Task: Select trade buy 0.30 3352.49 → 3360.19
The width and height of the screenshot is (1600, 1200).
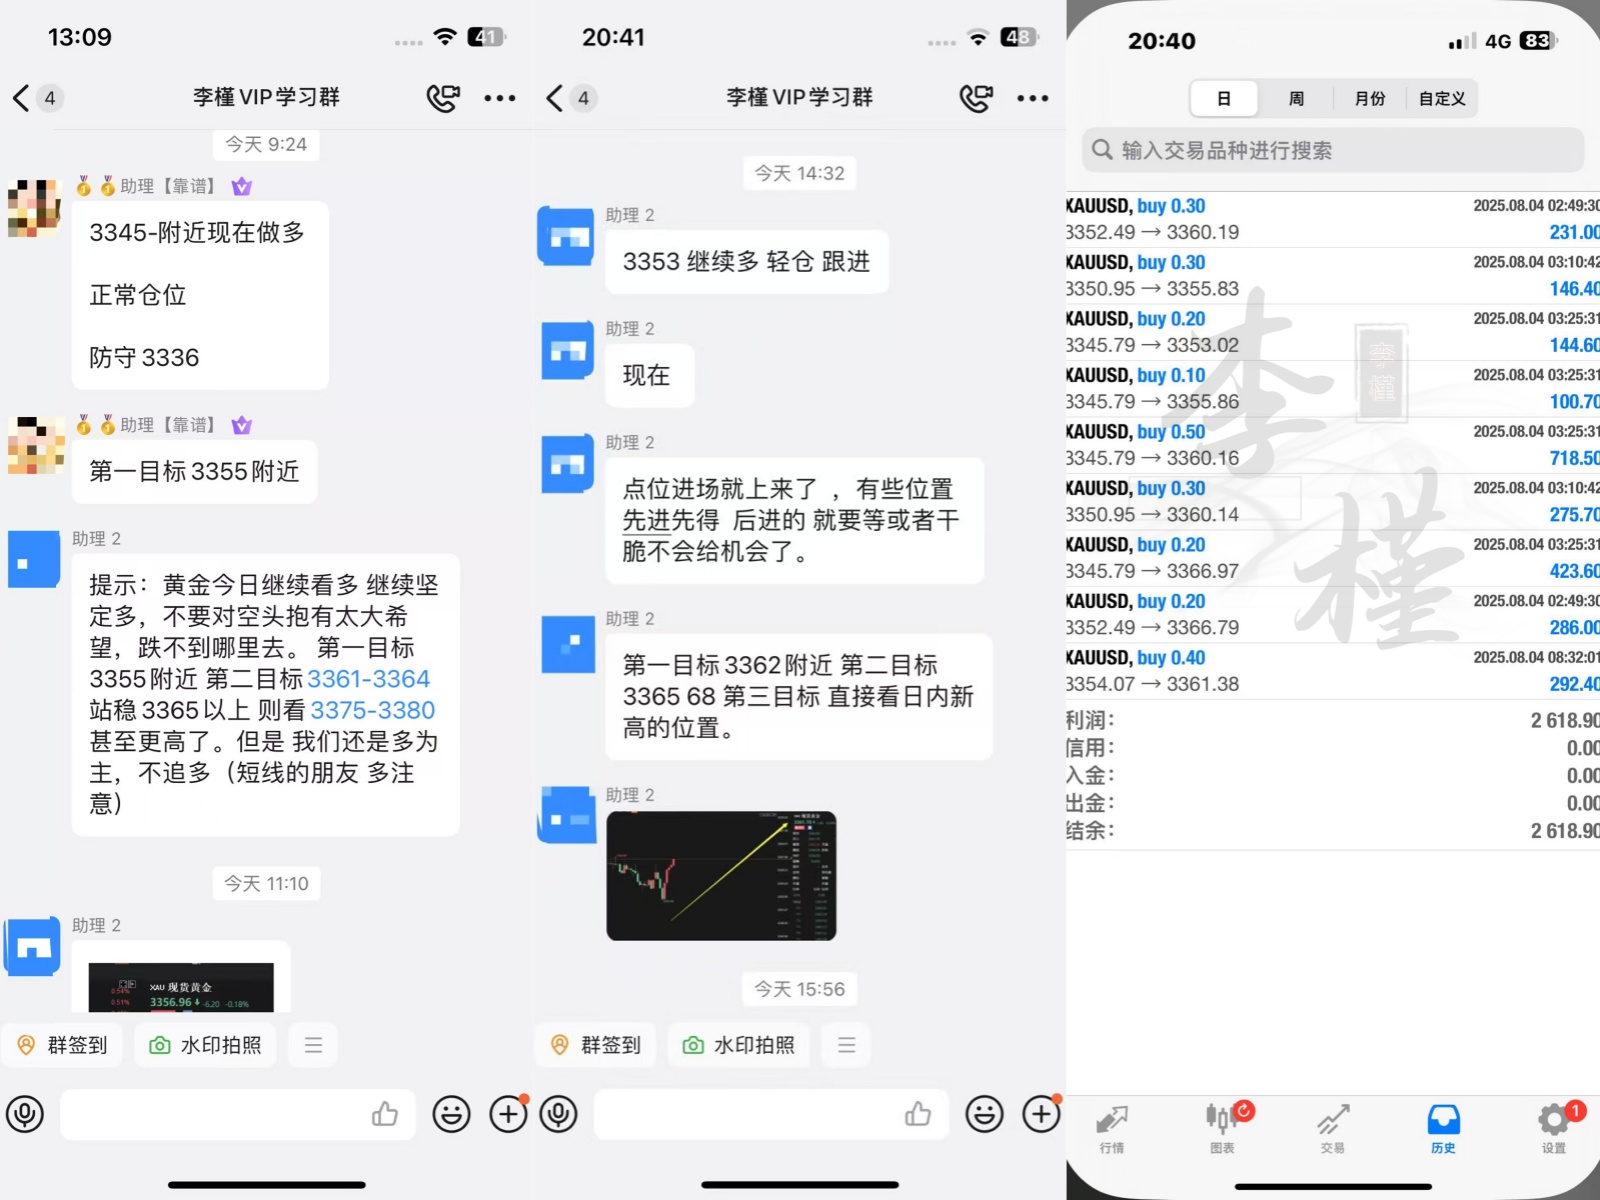Action: (1333, 219)
